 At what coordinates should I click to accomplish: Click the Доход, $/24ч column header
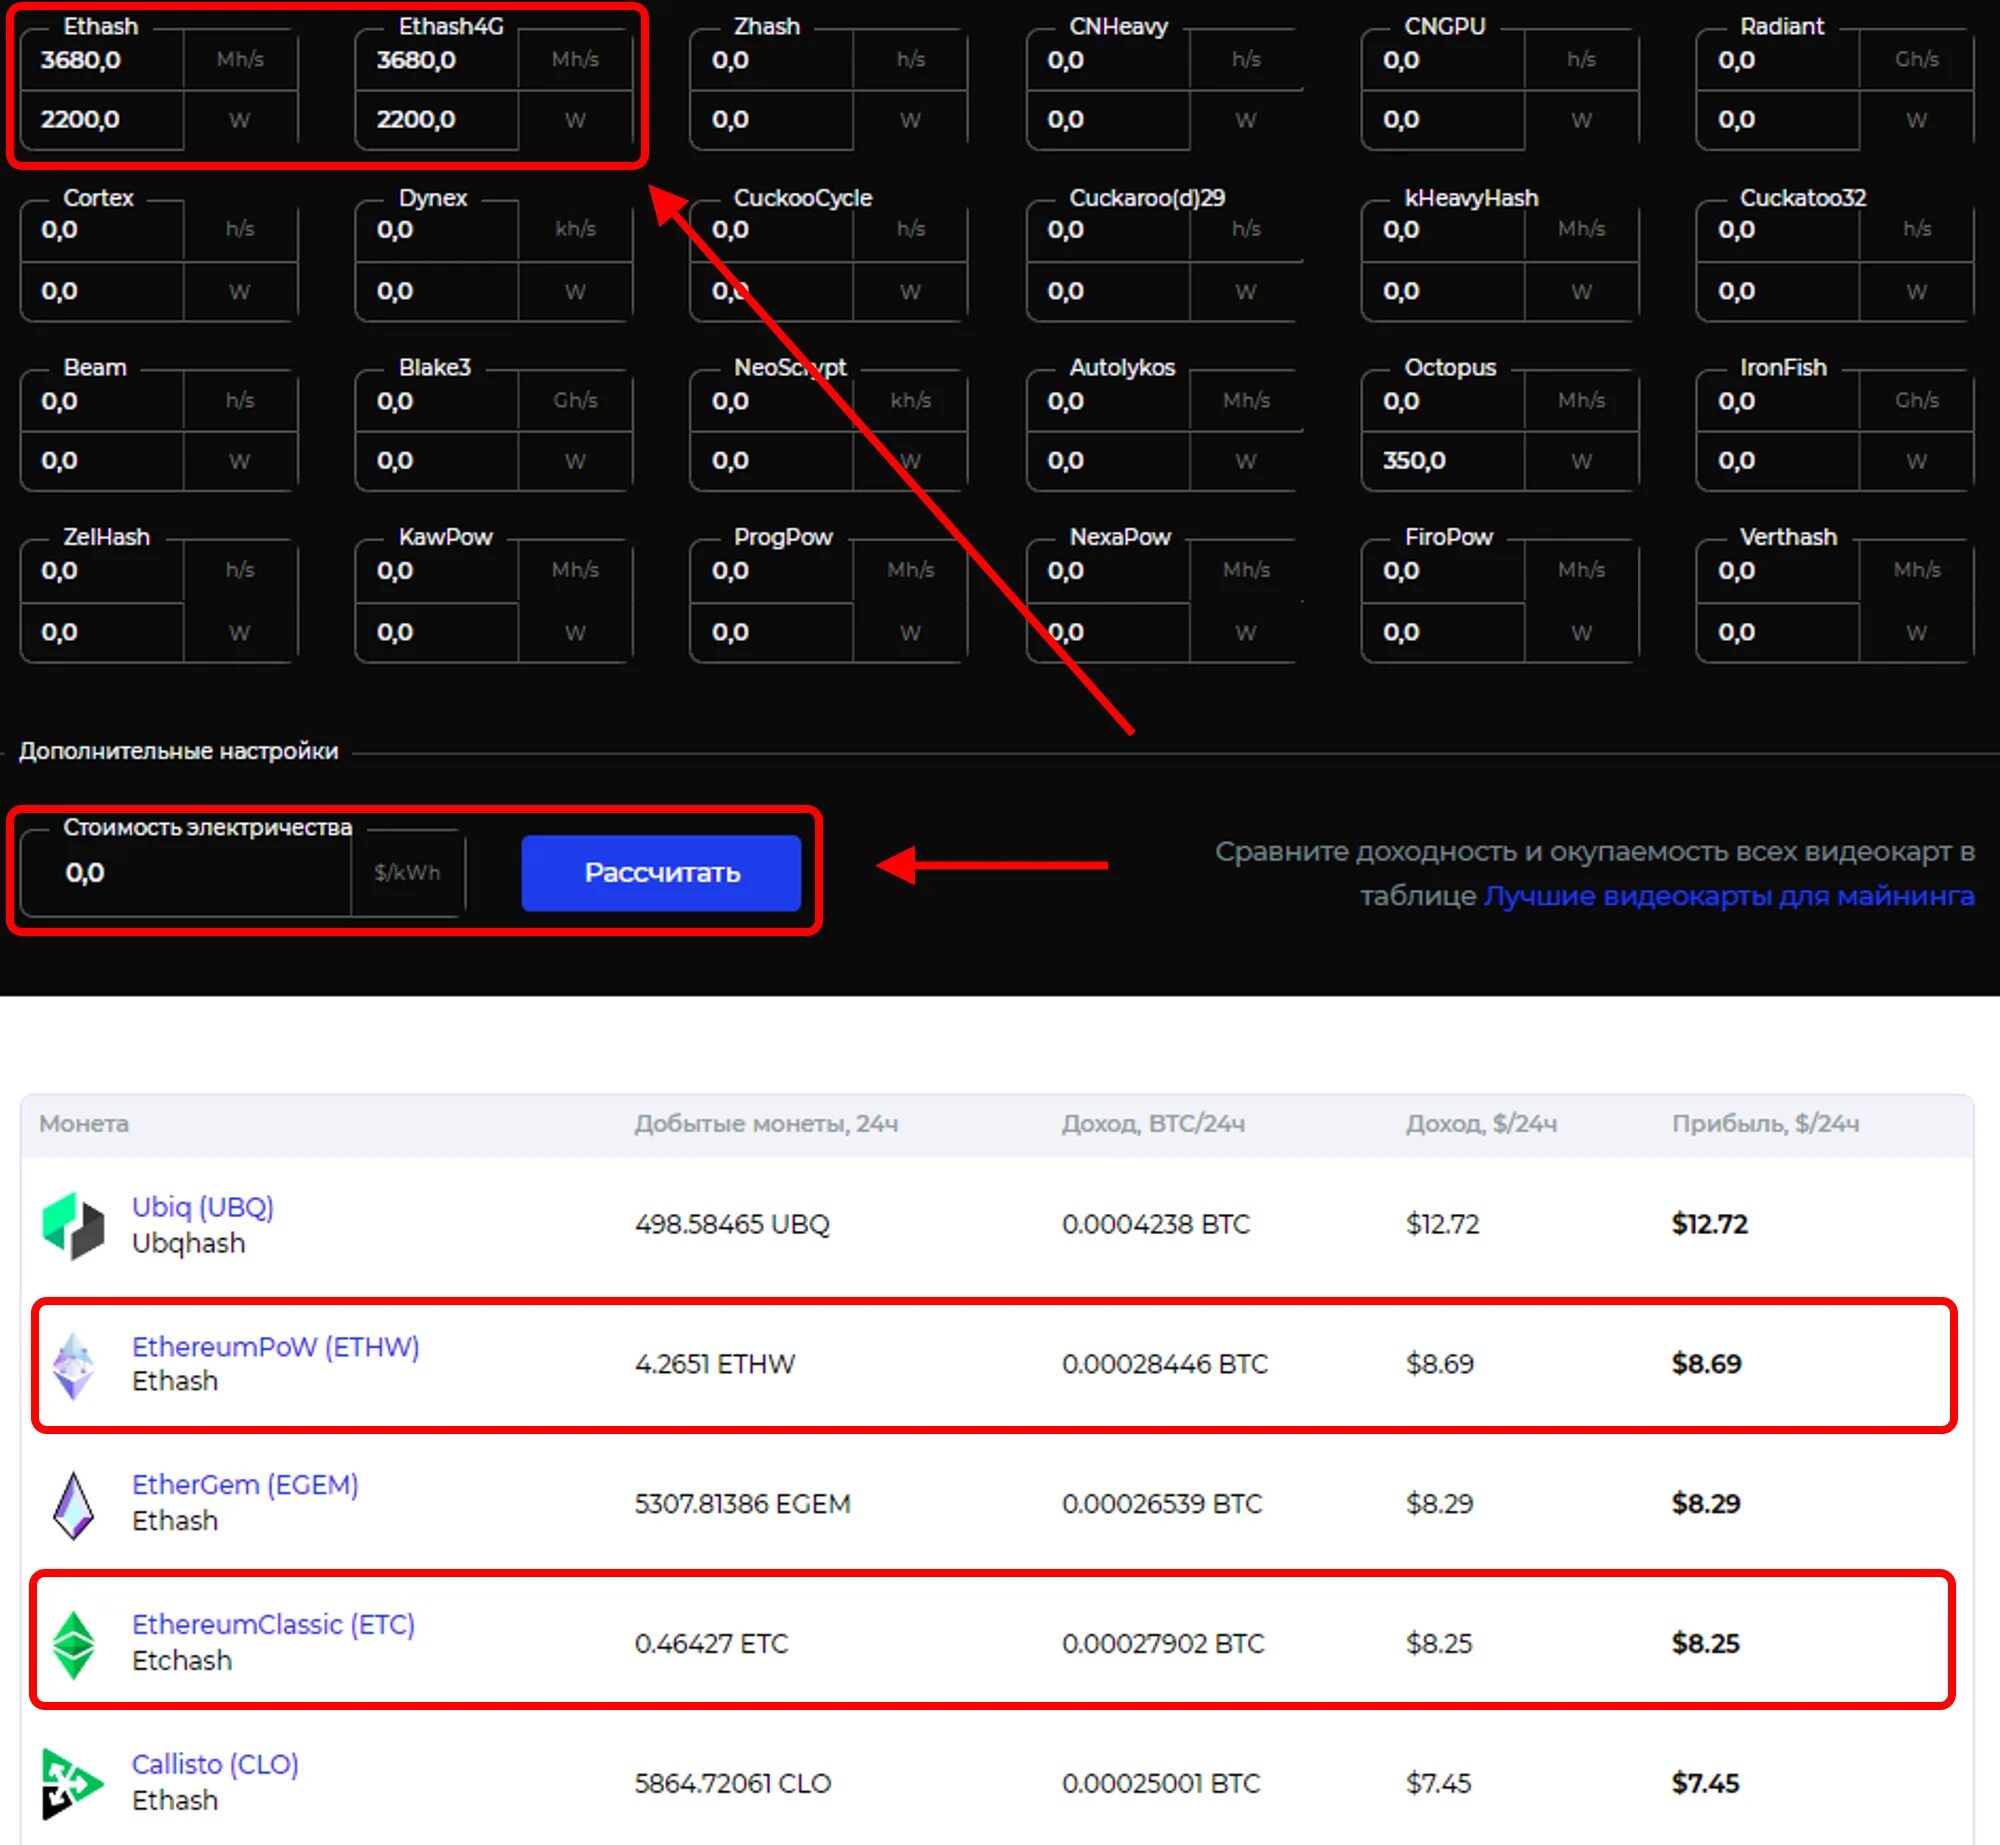pos(1481,1124)
